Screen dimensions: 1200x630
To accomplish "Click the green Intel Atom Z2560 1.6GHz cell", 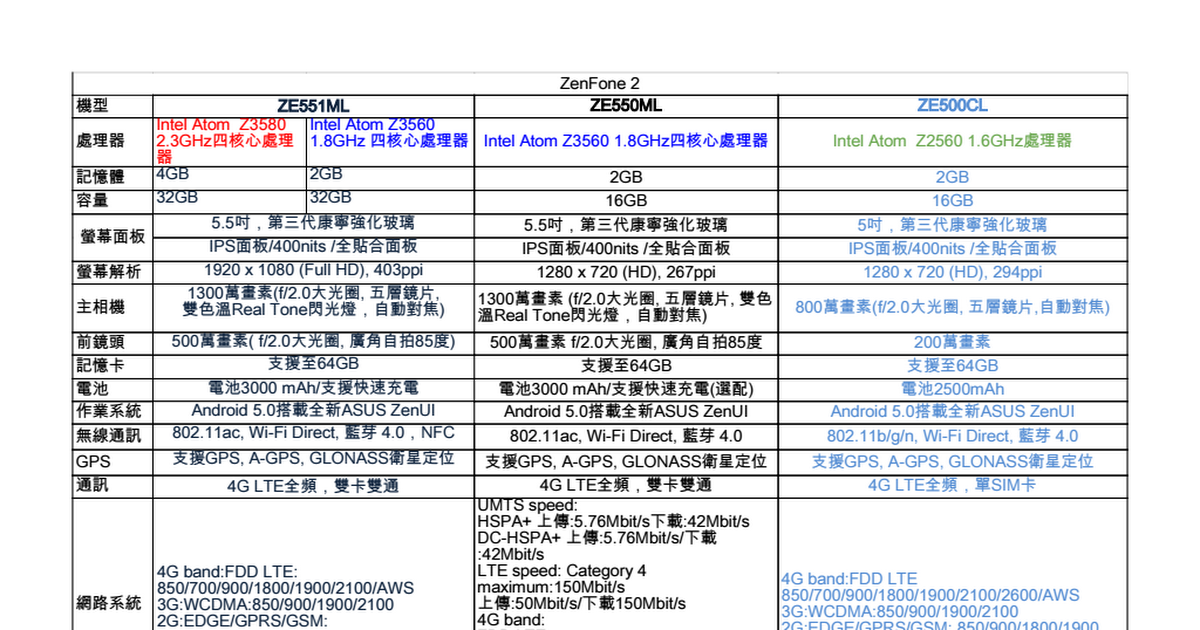I will pos(952,141).
